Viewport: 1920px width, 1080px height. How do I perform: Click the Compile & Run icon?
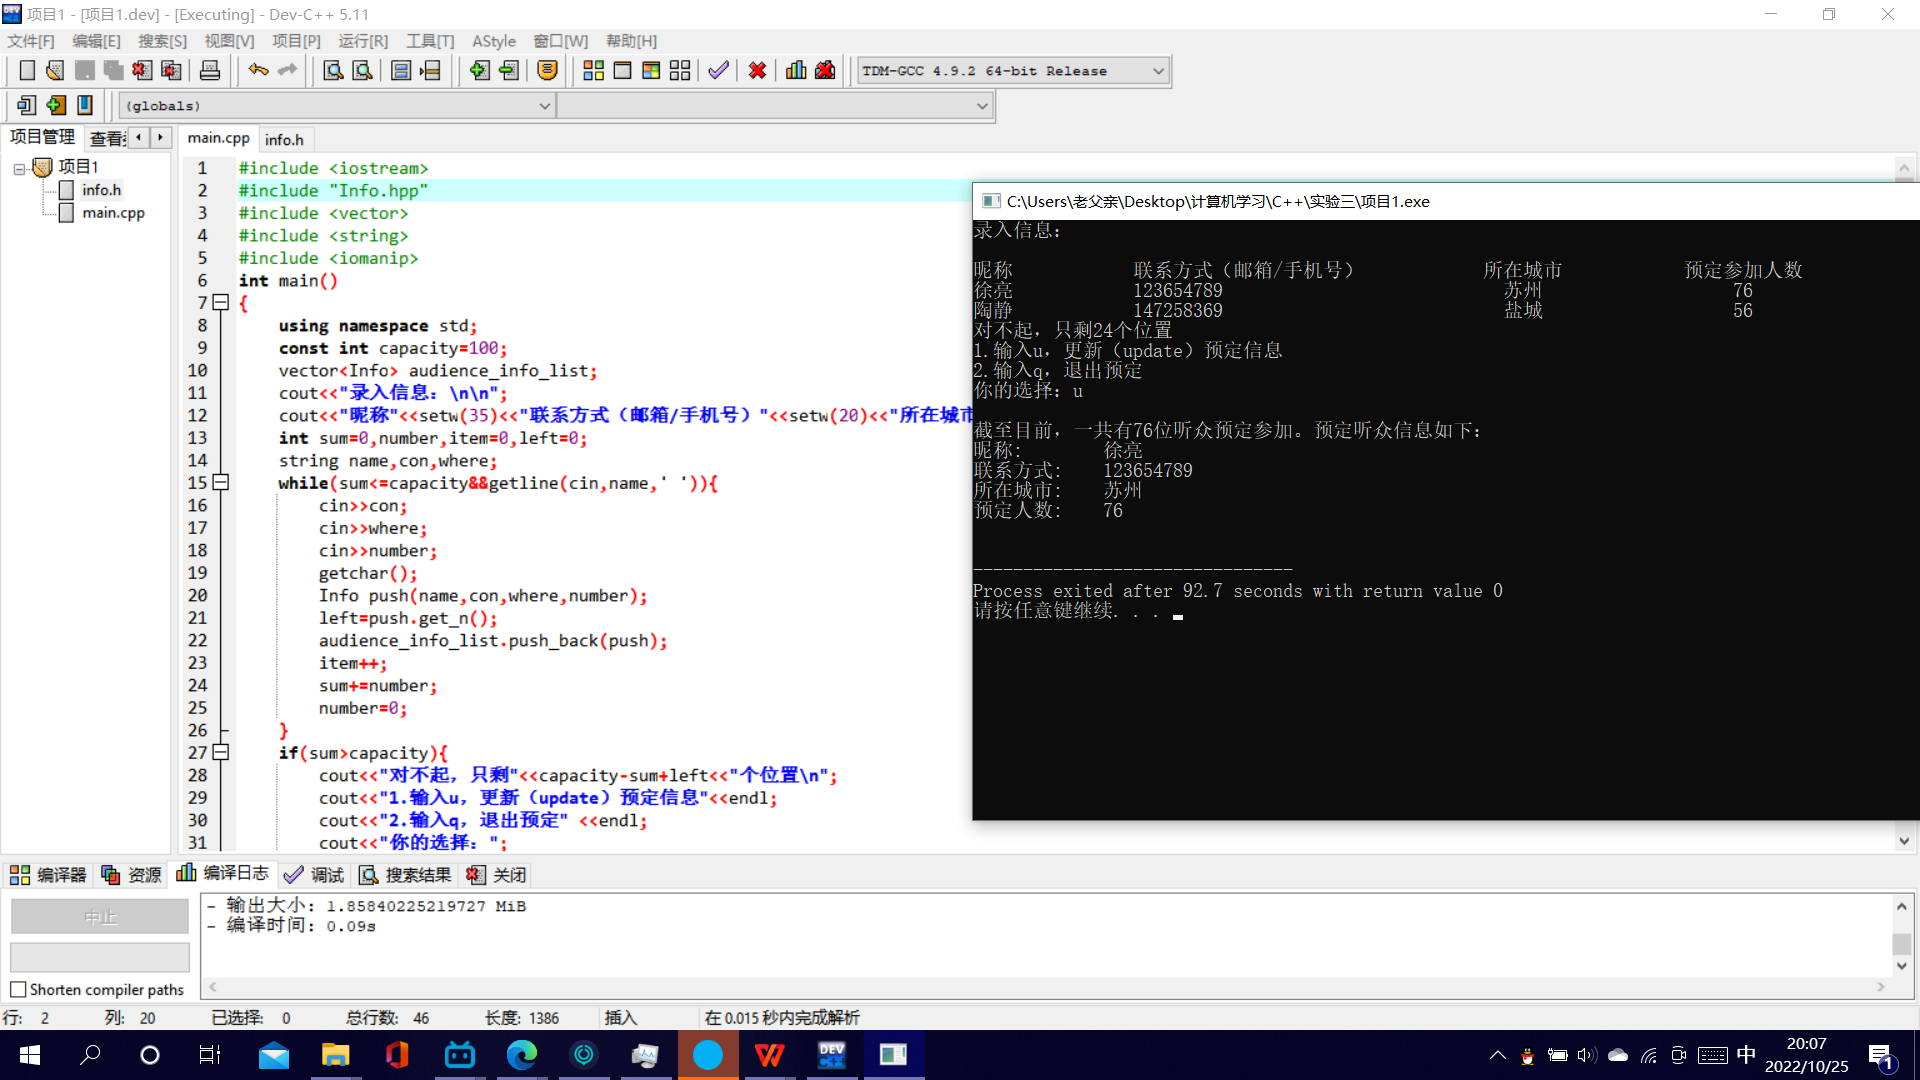[x=651, y=70]
